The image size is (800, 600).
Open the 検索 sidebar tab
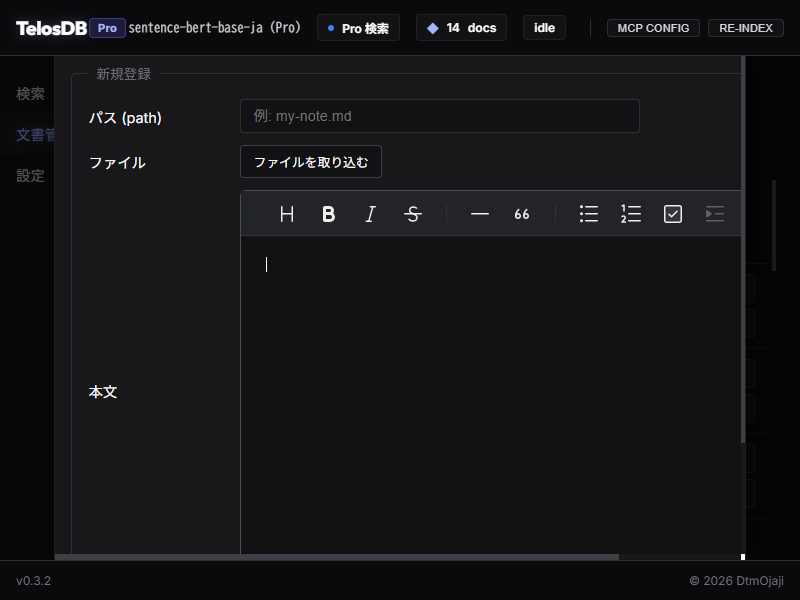pos(30,94)
